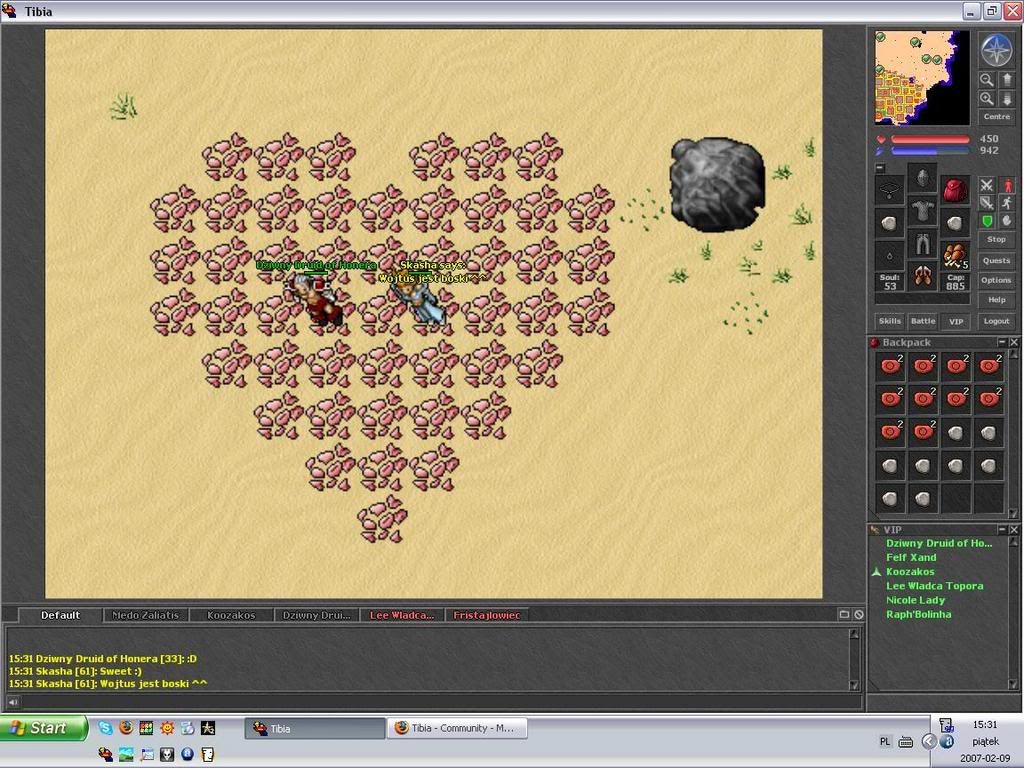Switch to the Fristajlowiec chat tab
Viewport: 1024px width, 768px height.
[x=487, y=615]
